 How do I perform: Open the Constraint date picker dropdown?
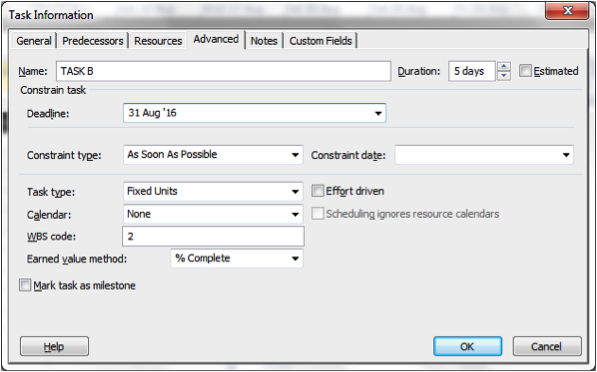click(x=566, y=155)
